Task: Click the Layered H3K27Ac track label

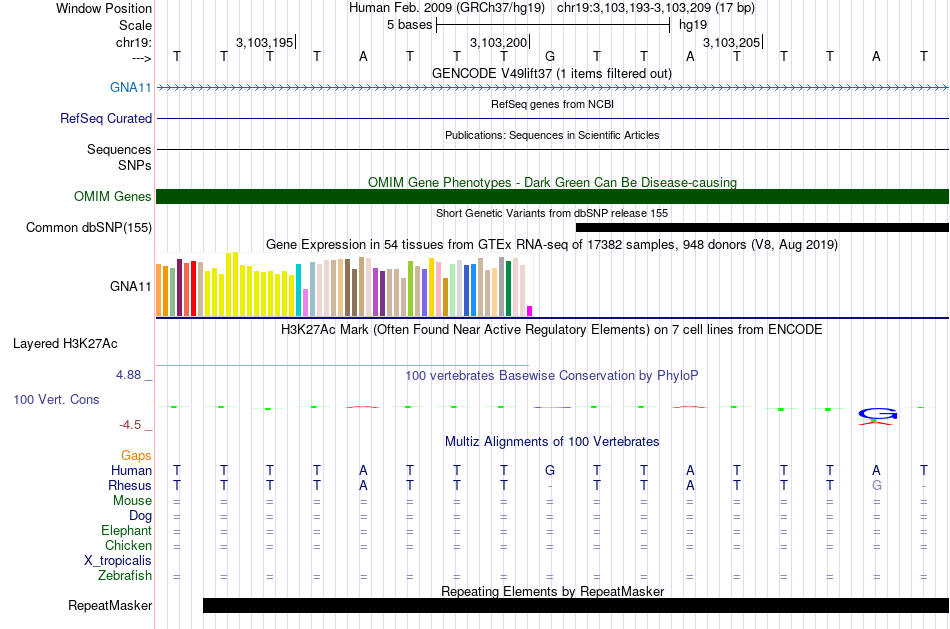Action: (x=65, y=344)
